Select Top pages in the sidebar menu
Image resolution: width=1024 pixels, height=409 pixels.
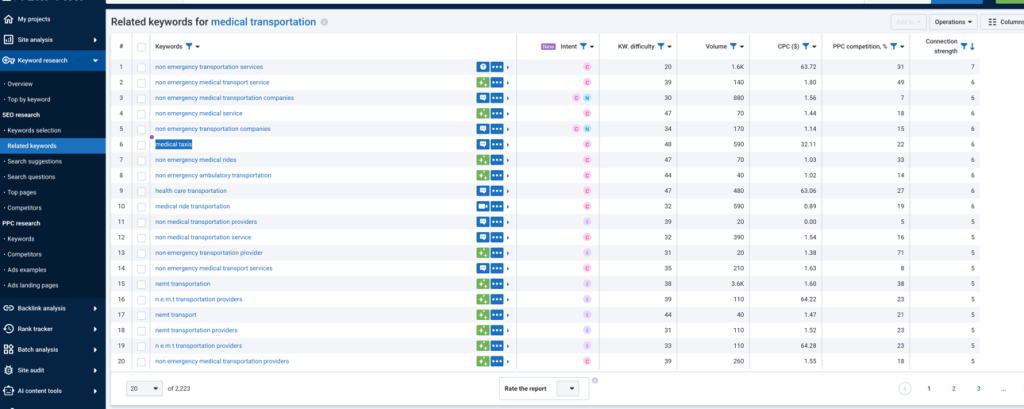pyautogui.click(x=22, y=192)
